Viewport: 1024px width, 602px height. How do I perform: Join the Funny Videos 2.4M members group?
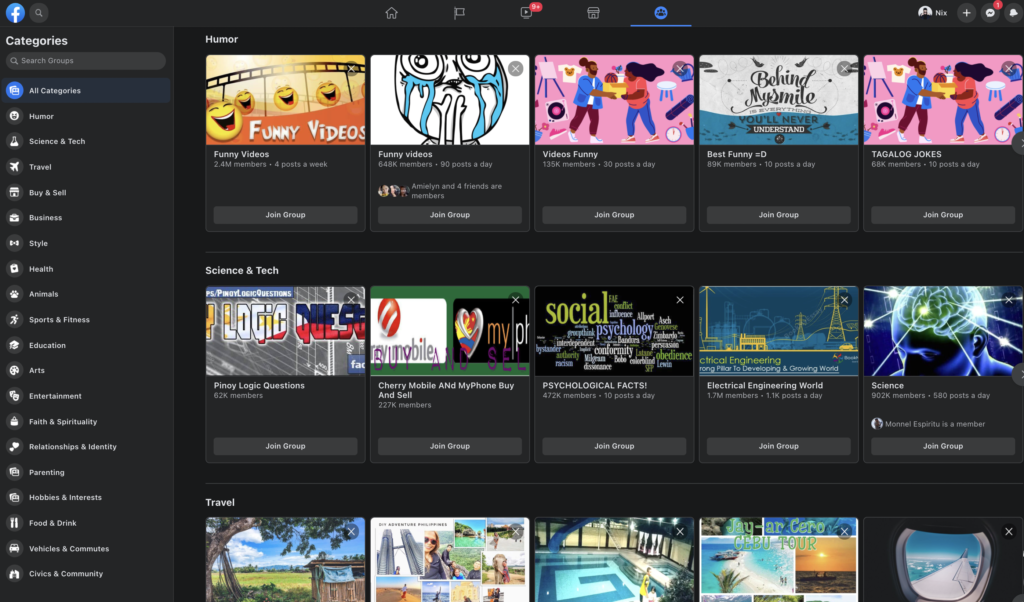285,215
